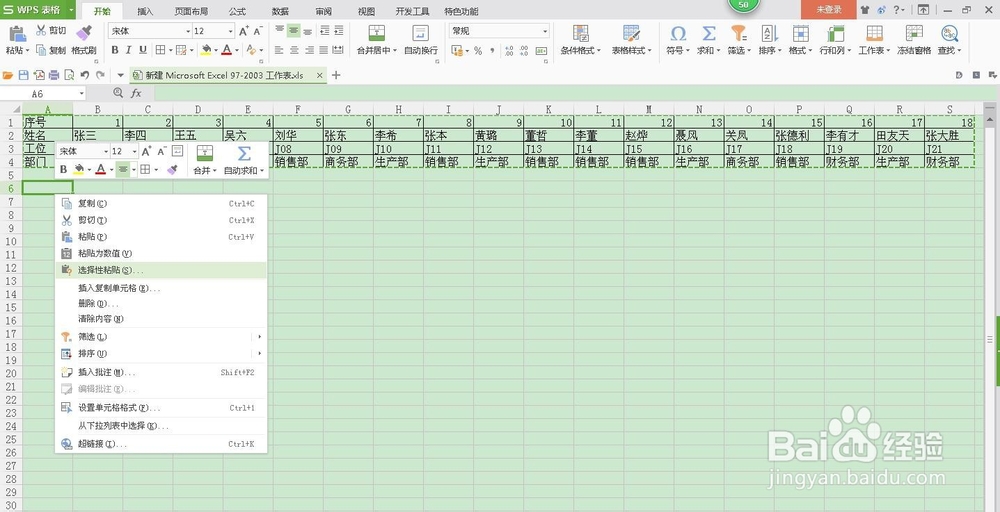
Task: Click the Symbol (符号) omega icon
Action: pyautogui.click(x=679, y=33)
